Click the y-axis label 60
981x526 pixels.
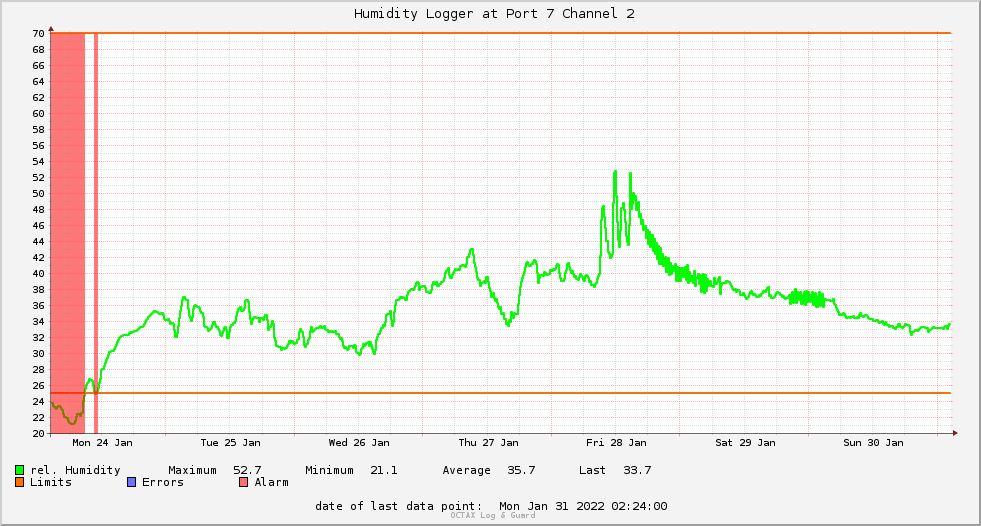(38, 113)
